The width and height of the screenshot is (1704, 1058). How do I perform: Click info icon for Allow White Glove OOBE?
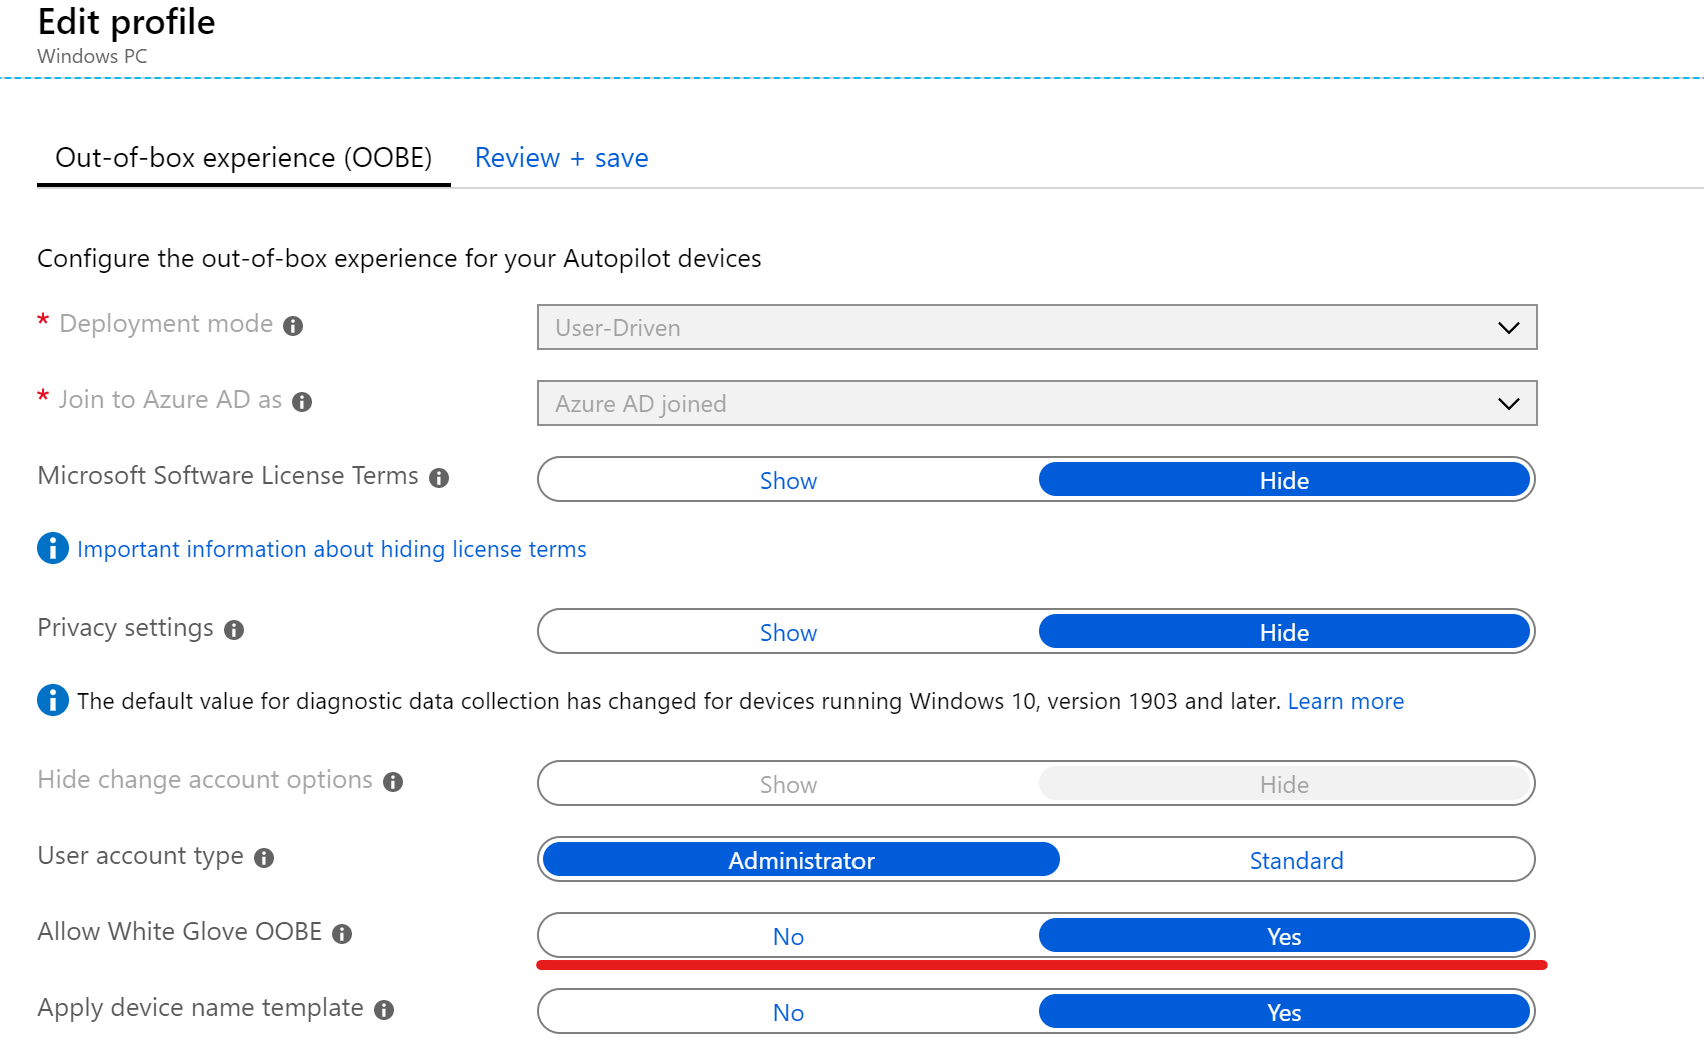[342, 934]
